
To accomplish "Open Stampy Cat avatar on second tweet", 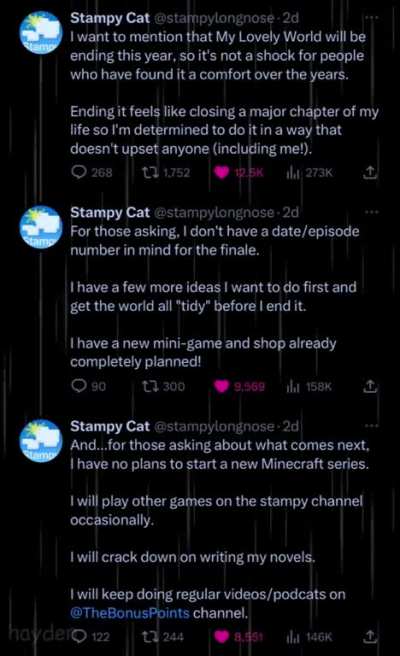I will [x=41, y=227].
